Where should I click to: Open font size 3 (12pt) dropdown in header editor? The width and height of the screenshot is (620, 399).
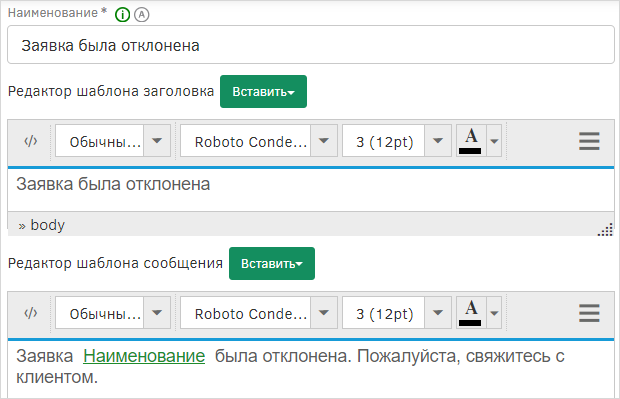pos(397,141)
